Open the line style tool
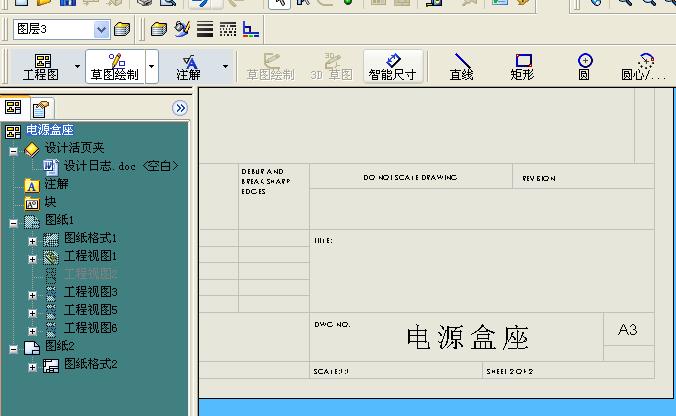This screenshot has height=416, width=676. coord(228,29)
